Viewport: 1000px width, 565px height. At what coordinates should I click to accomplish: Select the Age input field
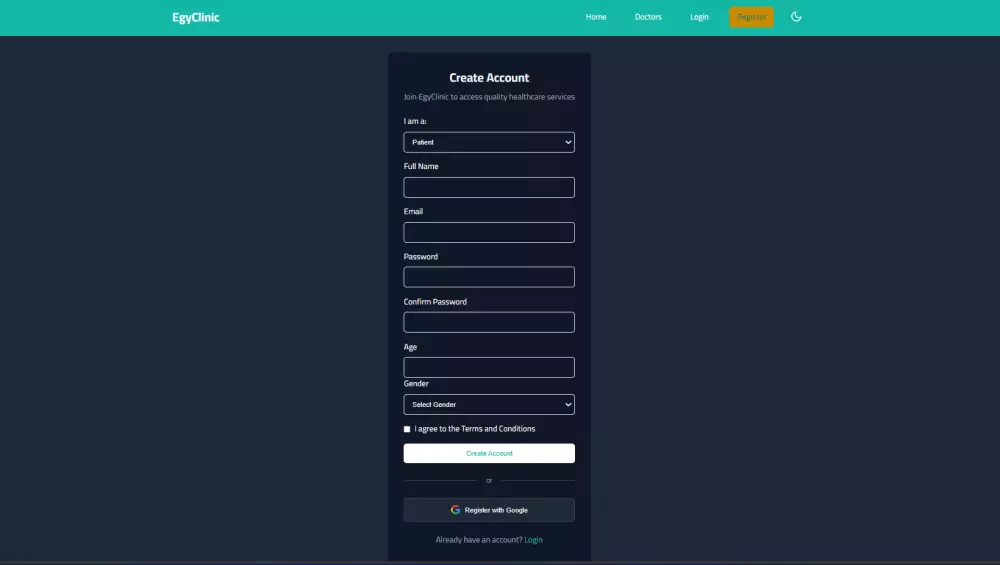(489, 367)
